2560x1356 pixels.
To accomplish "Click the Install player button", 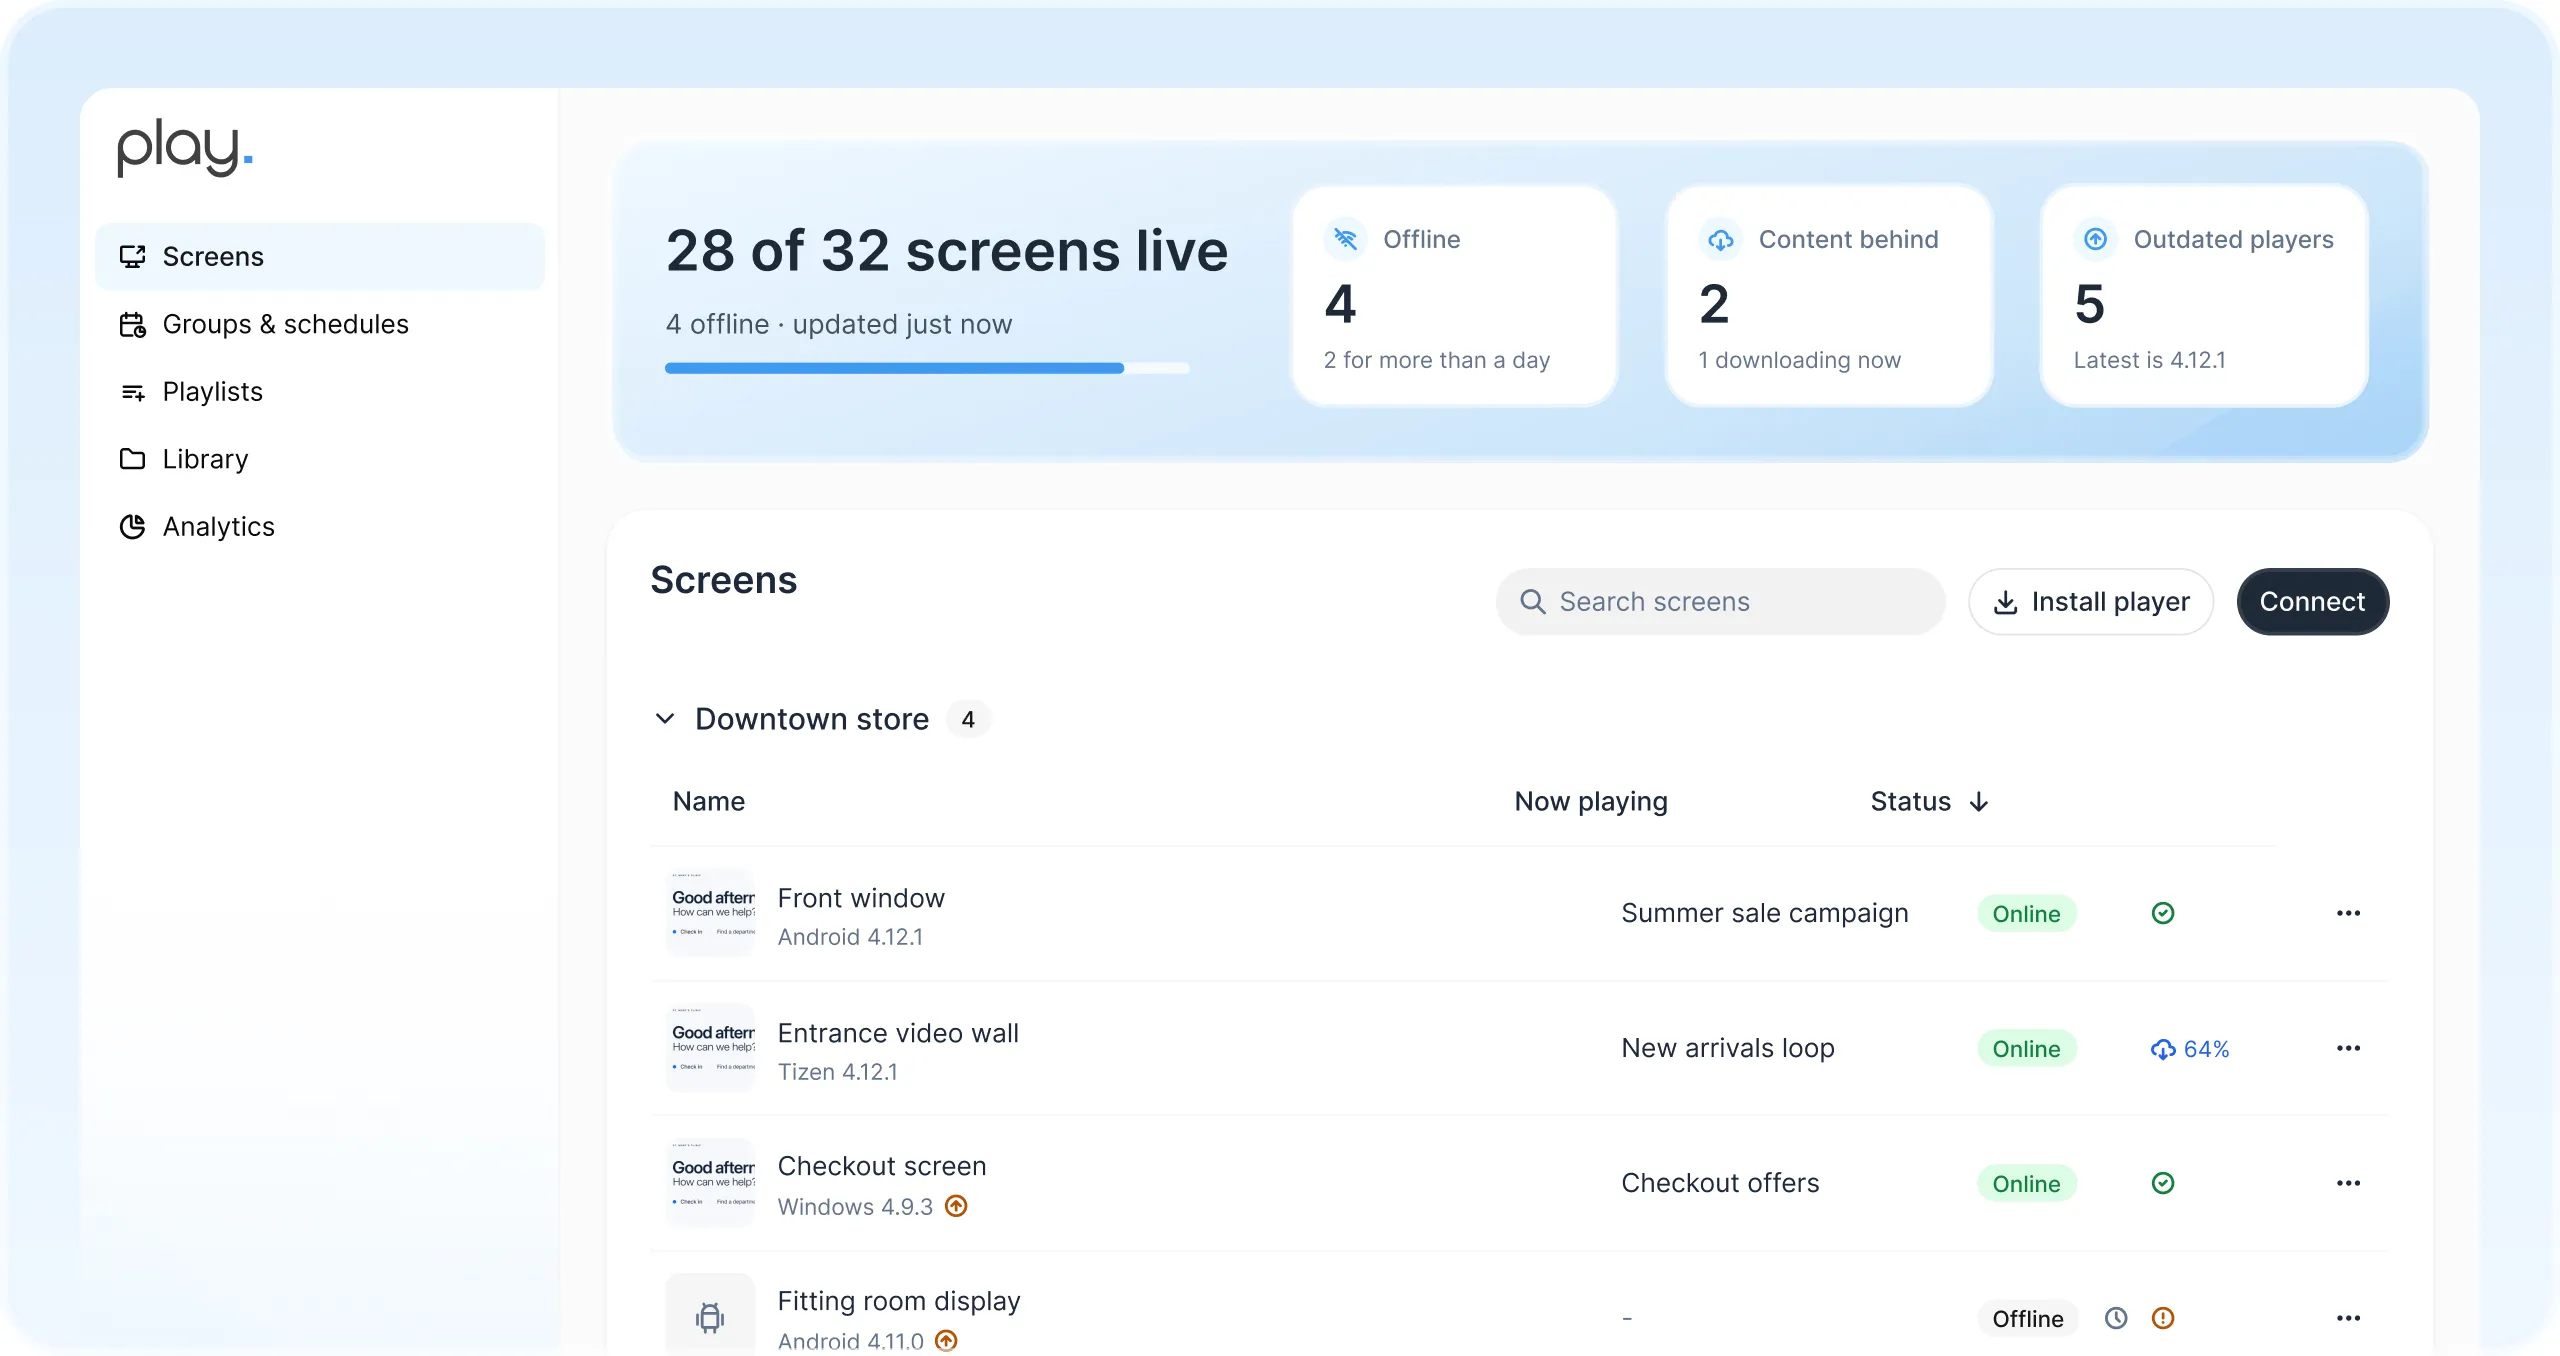I will 2091,602.
